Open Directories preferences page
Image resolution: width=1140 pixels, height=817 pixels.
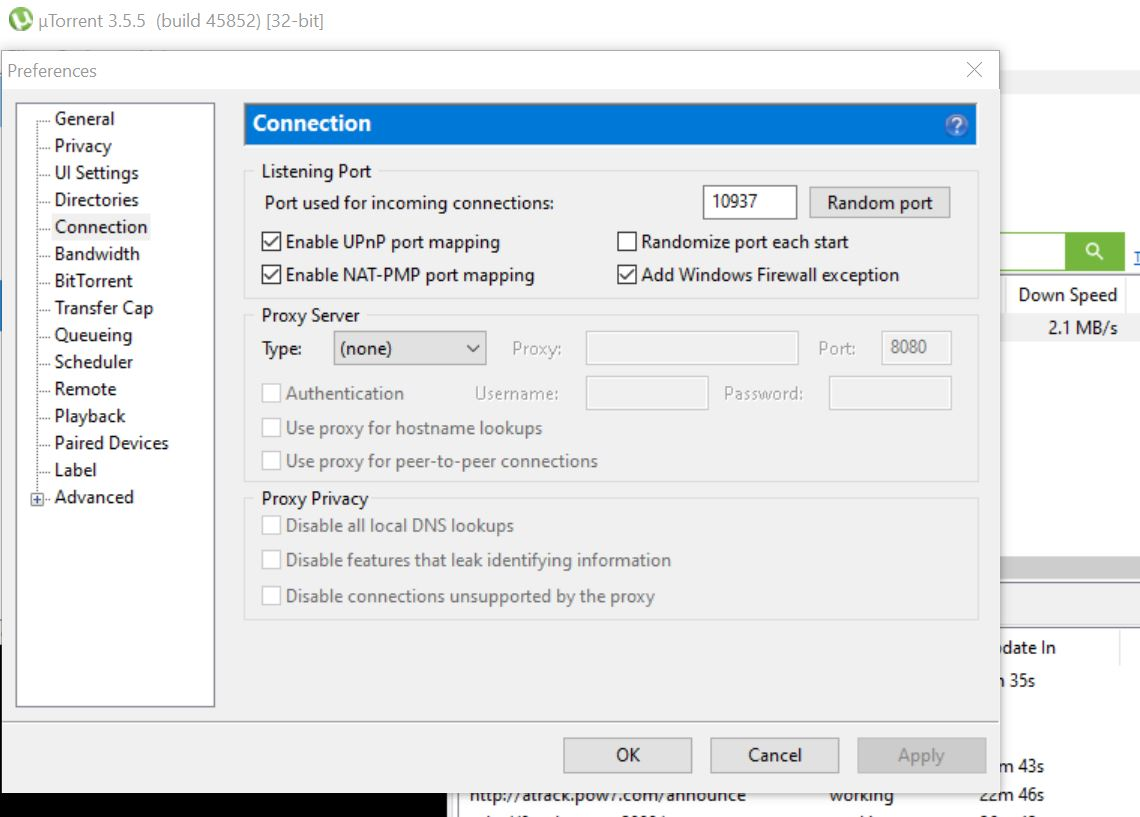[96, 200]
